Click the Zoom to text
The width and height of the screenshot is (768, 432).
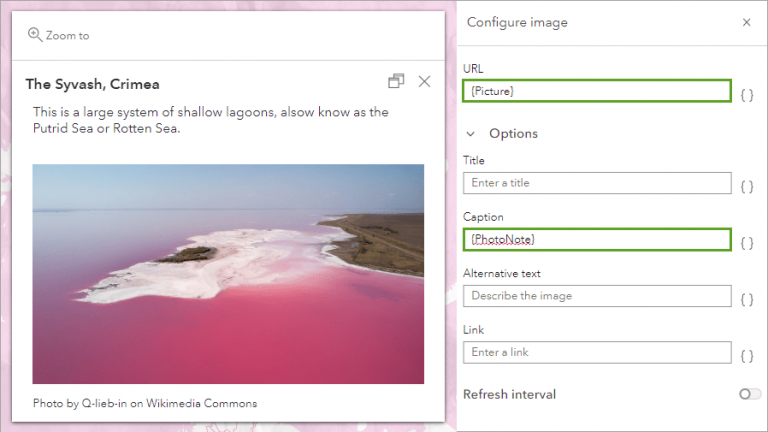click(68, 36)
